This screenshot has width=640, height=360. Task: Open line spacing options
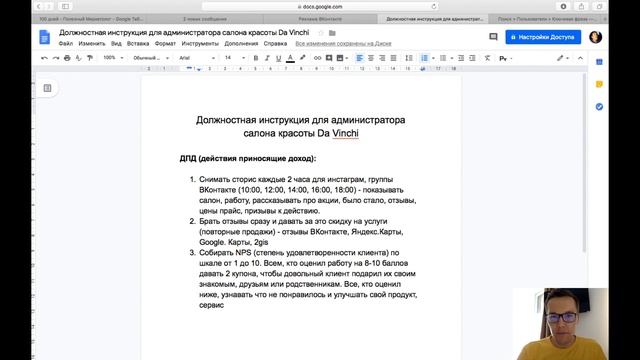click(x=409, y=58)
